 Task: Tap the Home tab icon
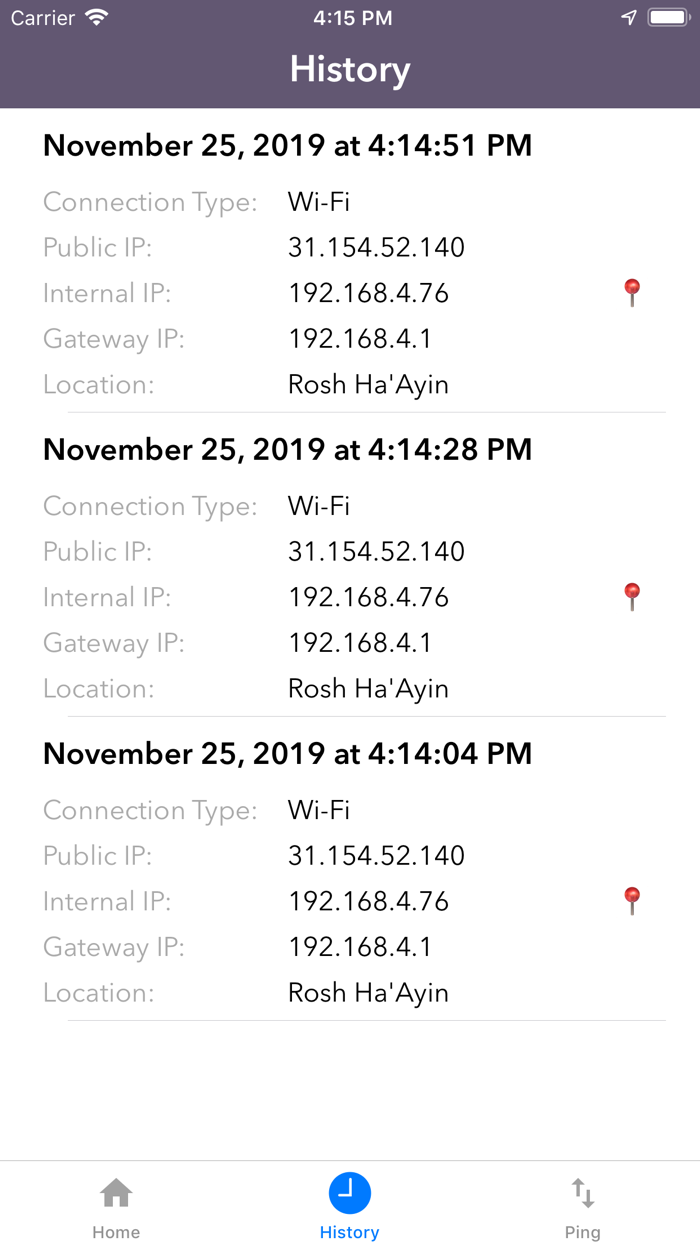click(116, 1192)
